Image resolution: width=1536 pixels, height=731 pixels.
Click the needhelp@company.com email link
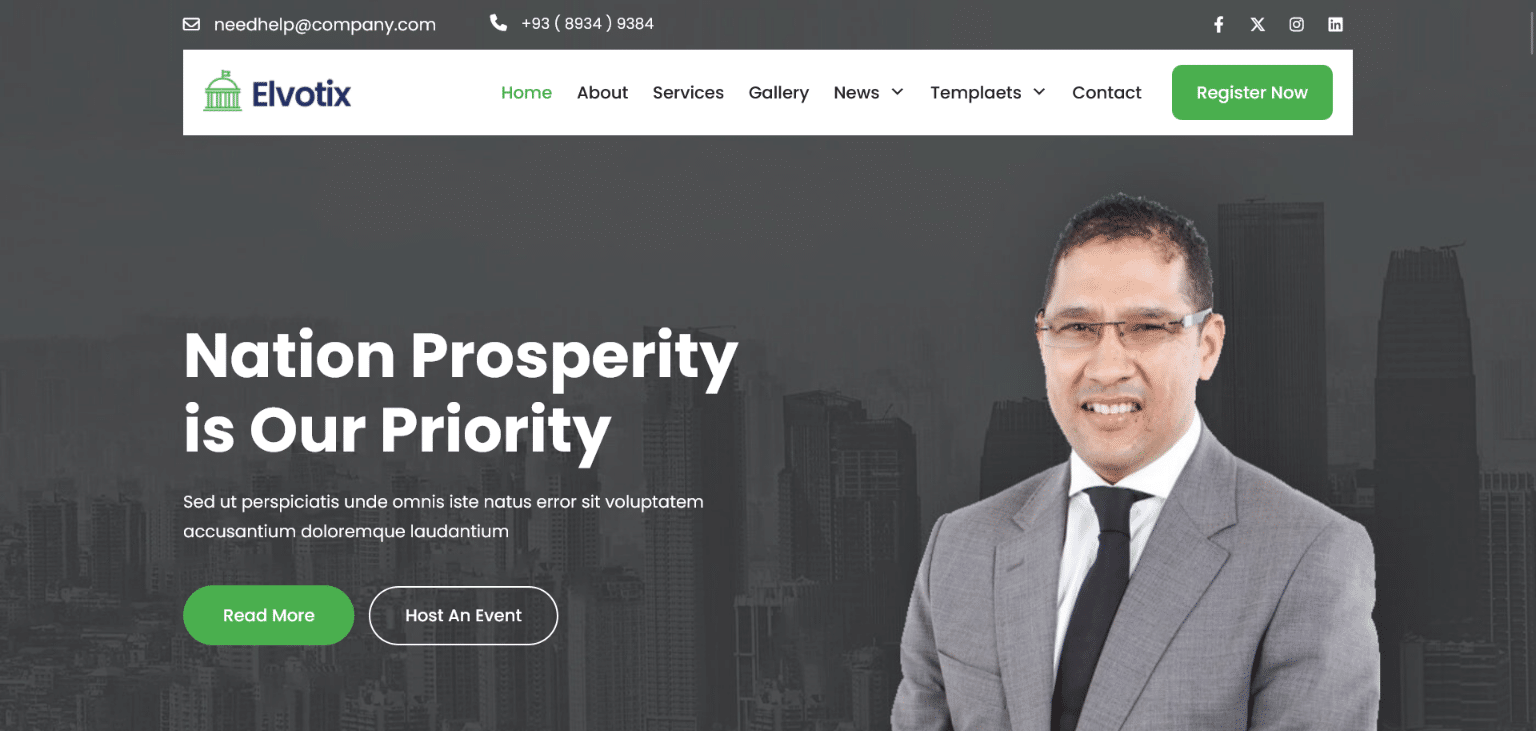pyautogui.click(x=325, y=25)
